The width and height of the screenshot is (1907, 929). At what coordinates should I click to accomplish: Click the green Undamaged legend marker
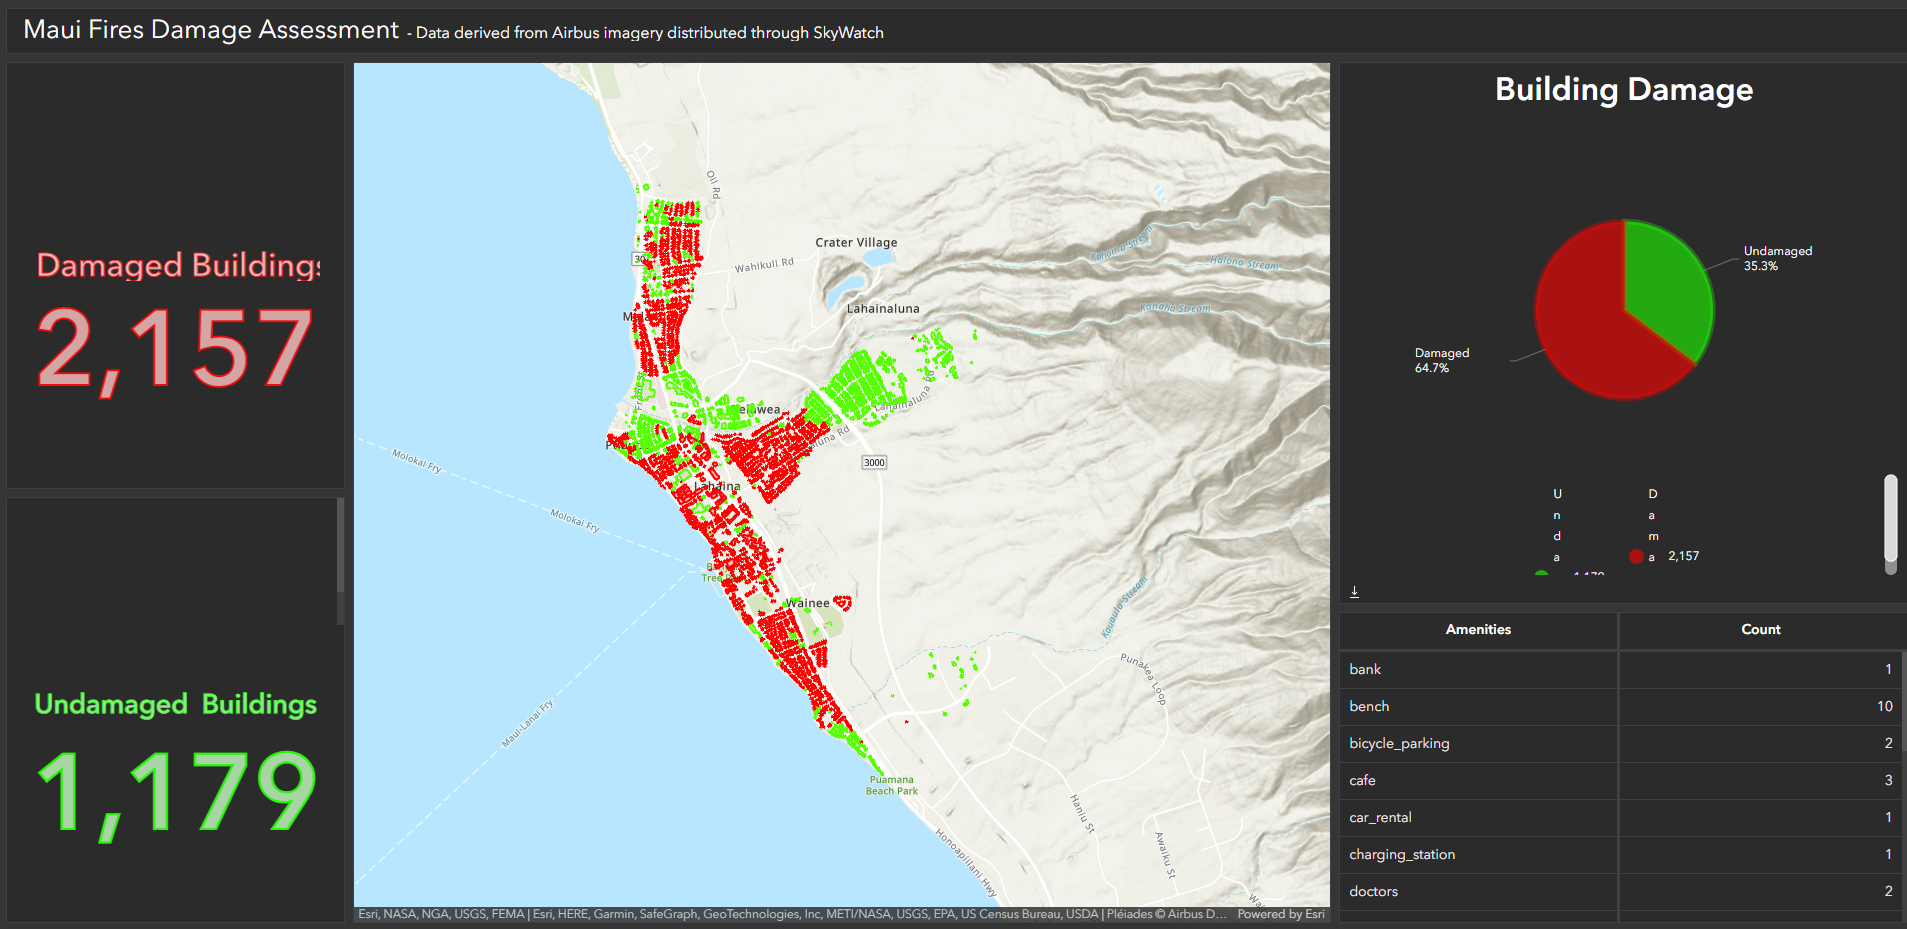pyautogui.click(x=1541, y=573)
